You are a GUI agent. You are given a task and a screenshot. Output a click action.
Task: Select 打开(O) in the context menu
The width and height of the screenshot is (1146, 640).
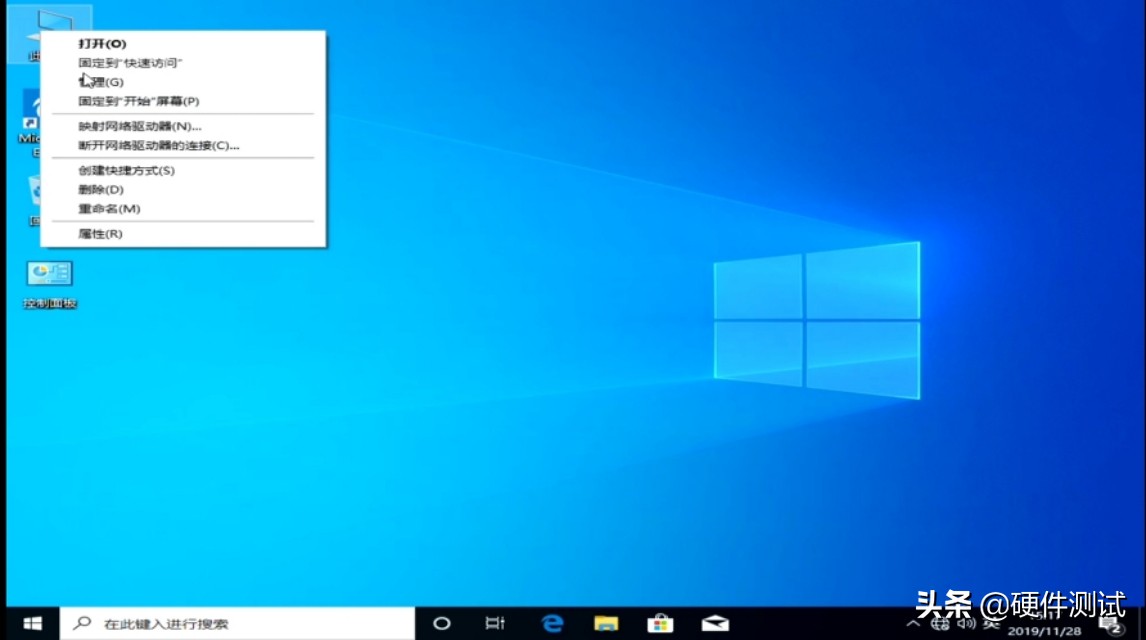click(100, 44)
